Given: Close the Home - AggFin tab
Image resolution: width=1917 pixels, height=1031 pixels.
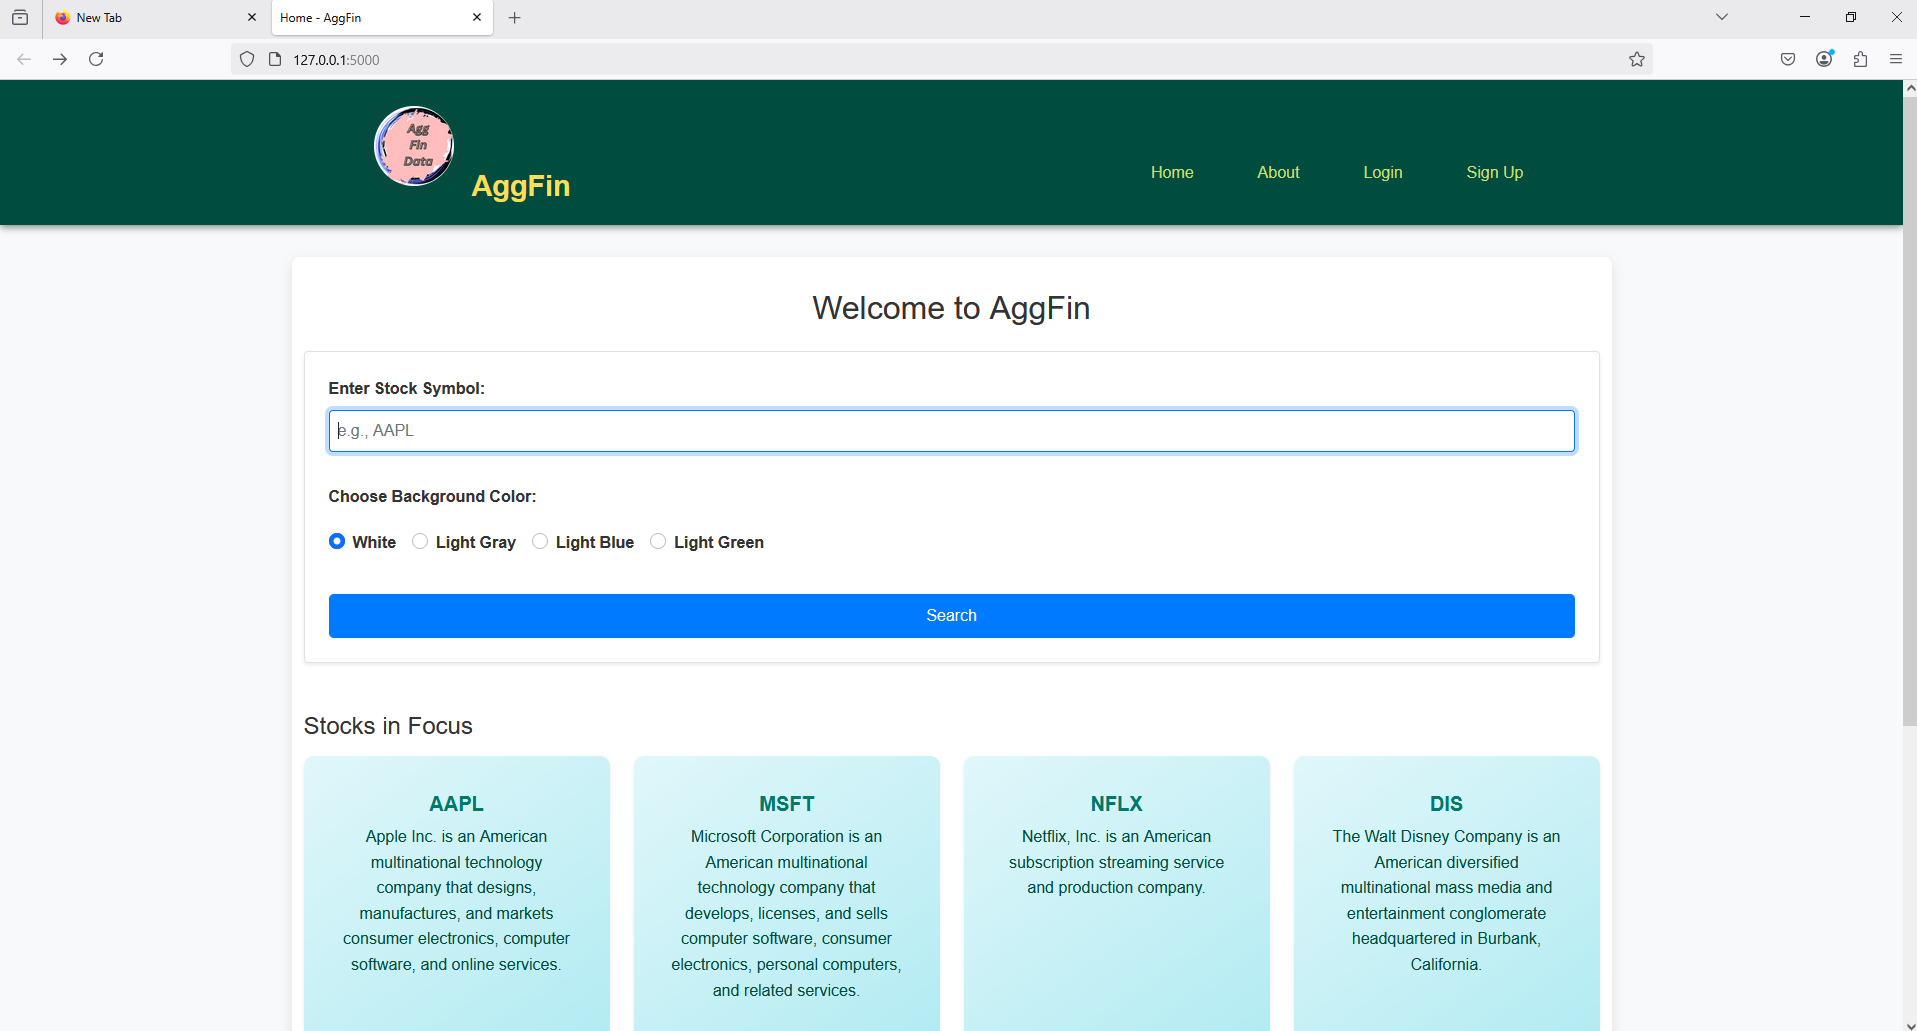Looking at the screenshot, I should coord(477,17).
